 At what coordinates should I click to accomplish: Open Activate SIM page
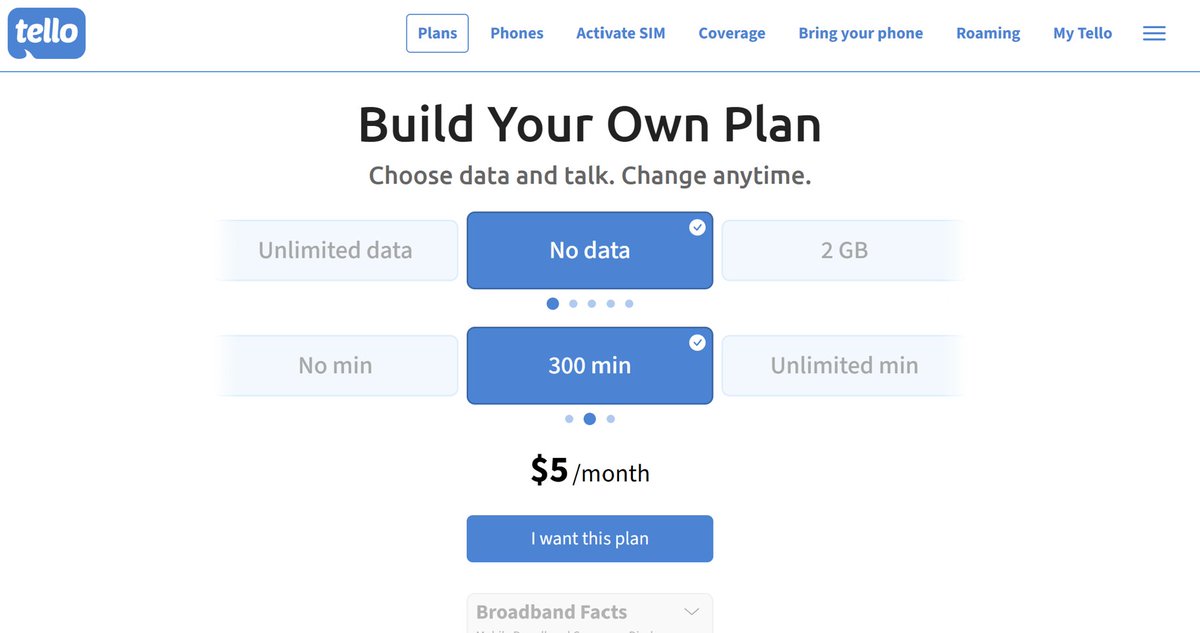pyautogui.click(x=621, y=33)
